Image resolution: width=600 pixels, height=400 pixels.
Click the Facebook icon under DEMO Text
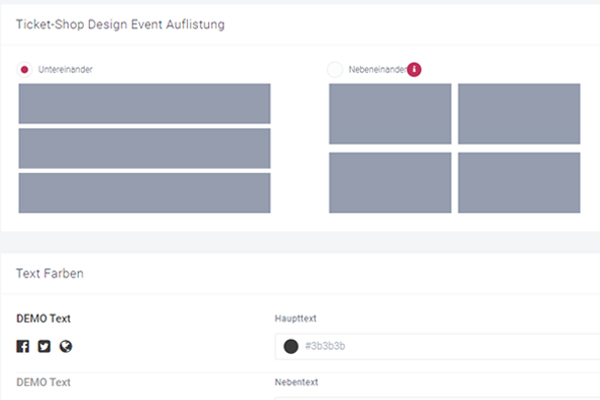[23, 346]
